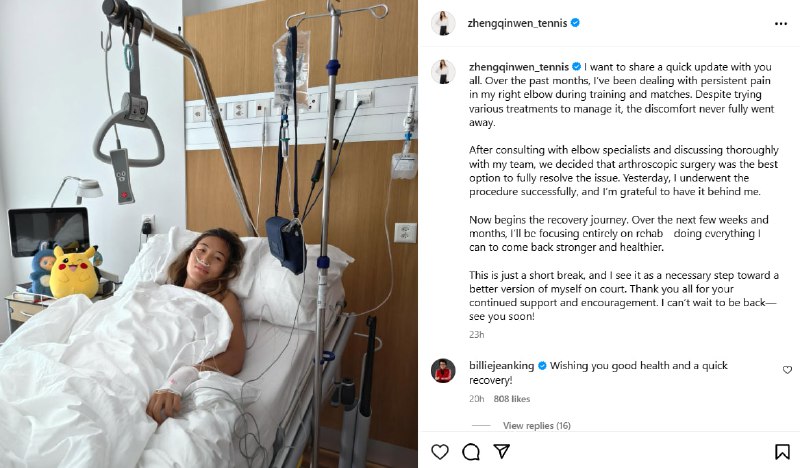Open the billiejeanking username link

pyautogui.click(x=502, y=365)
